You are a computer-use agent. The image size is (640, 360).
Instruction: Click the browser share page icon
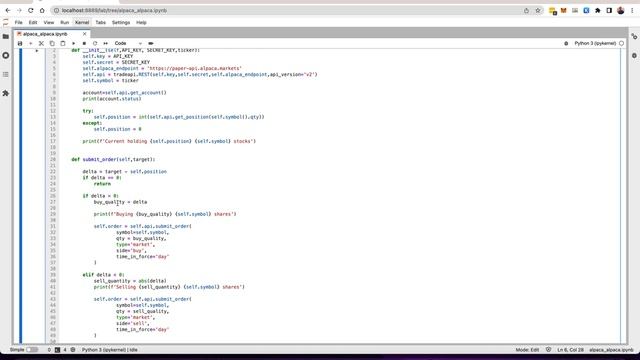pos(527,11)
